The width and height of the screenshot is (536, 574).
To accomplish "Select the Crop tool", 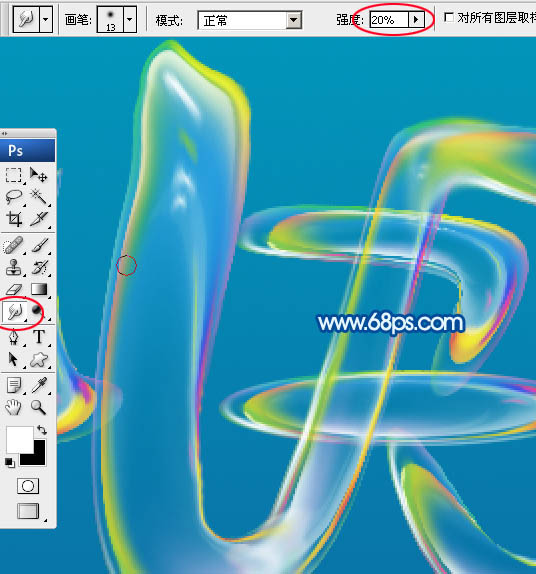I will point(14,219).
